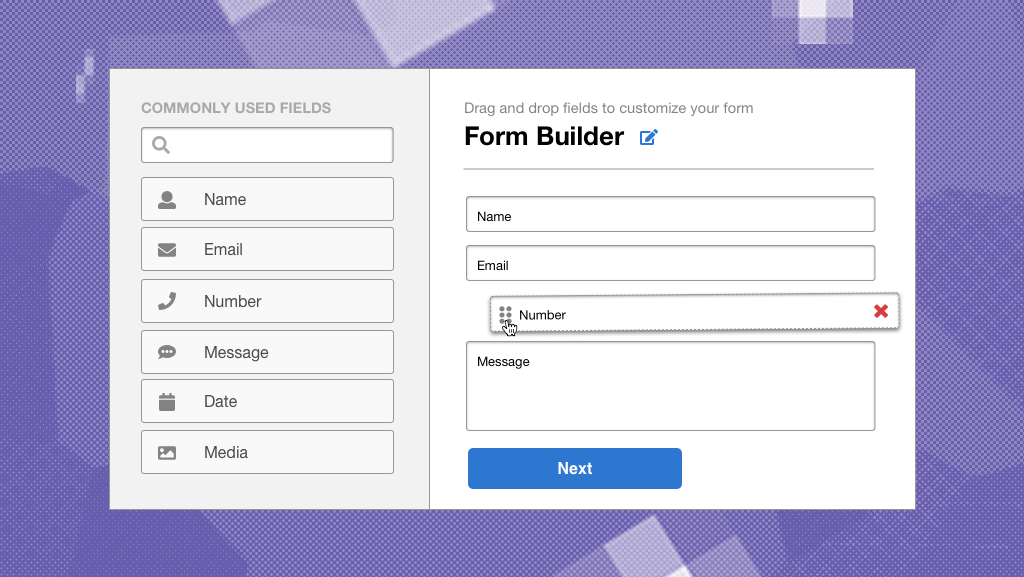Click the drag handle dots on Number field

[x=505, y=315]
